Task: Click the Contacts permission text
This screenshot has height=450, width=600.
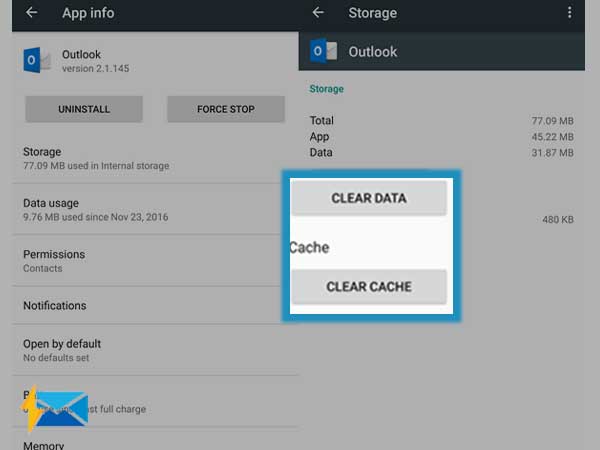Action: tap(42, 268)
